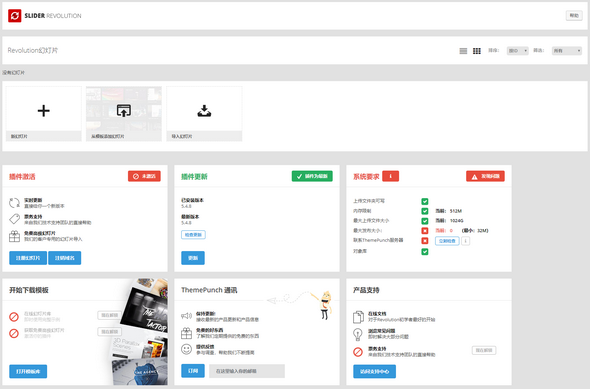Click the 512M memory value

pyautogui.click(x=456, y=211)
